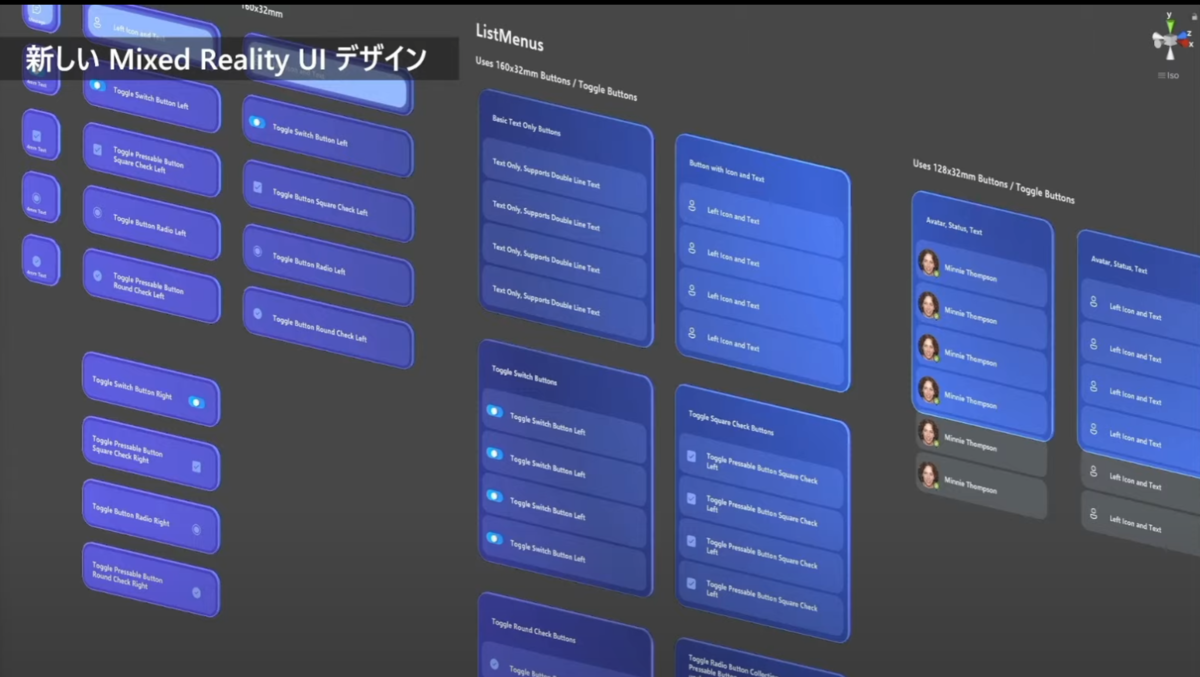Screen dimensions: 1200x677
Task: Click the gray center cube of scene gizmo
Action: pyautogui.click(x=1168, y=40)
